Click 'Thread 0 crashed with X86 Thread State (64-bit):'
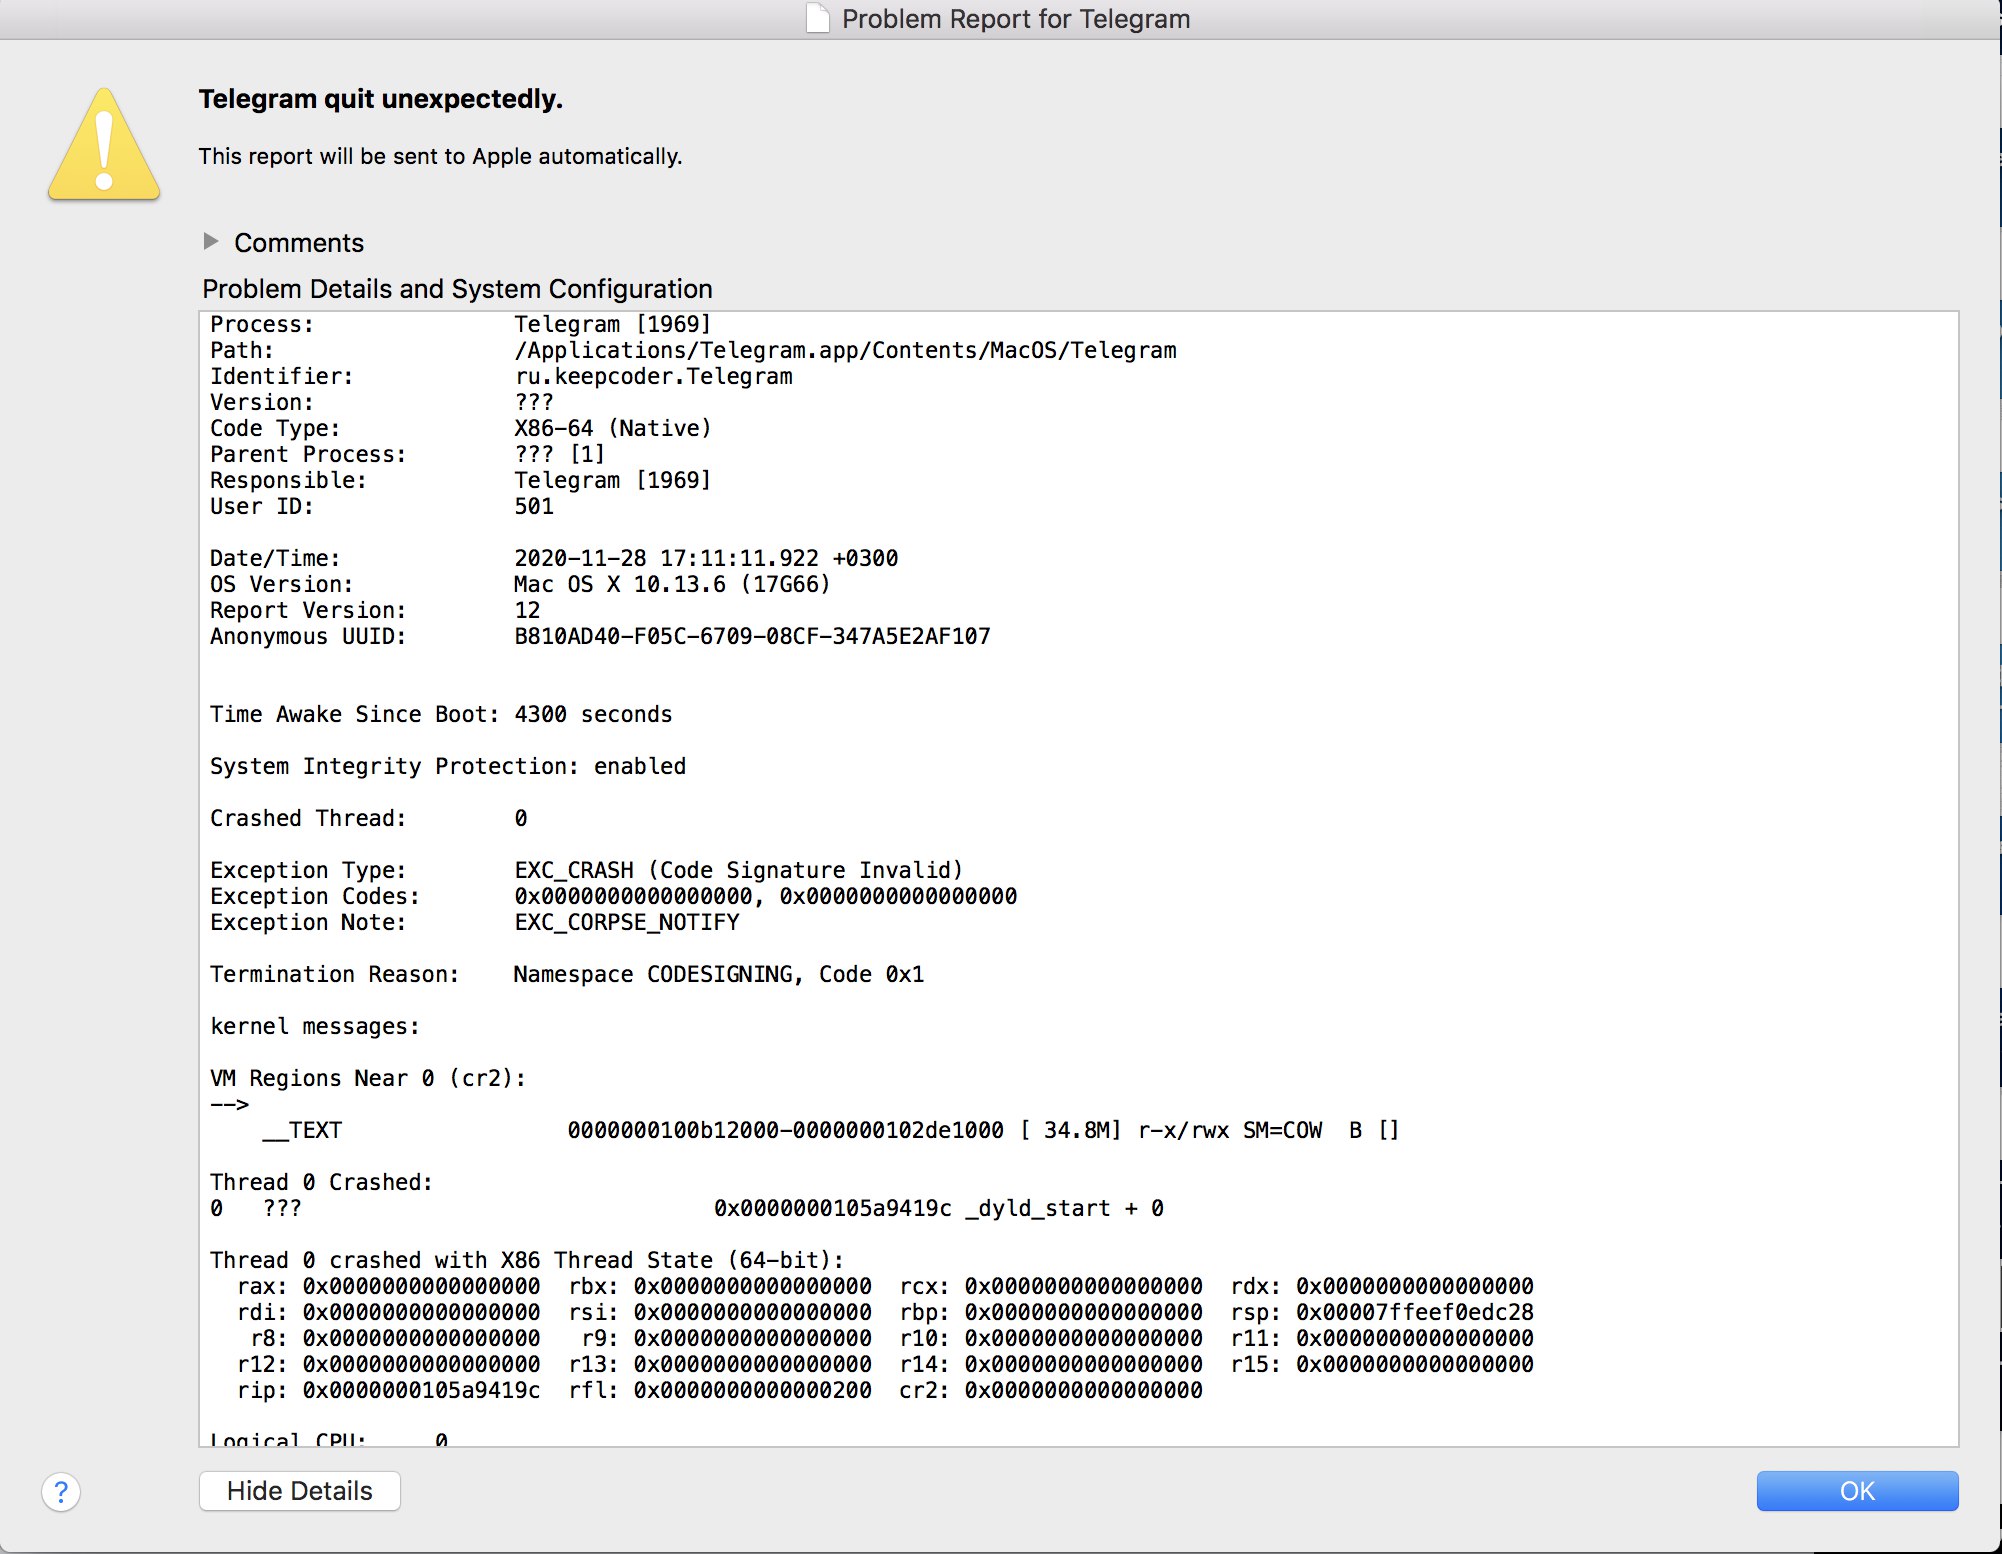 point(527,1260)
